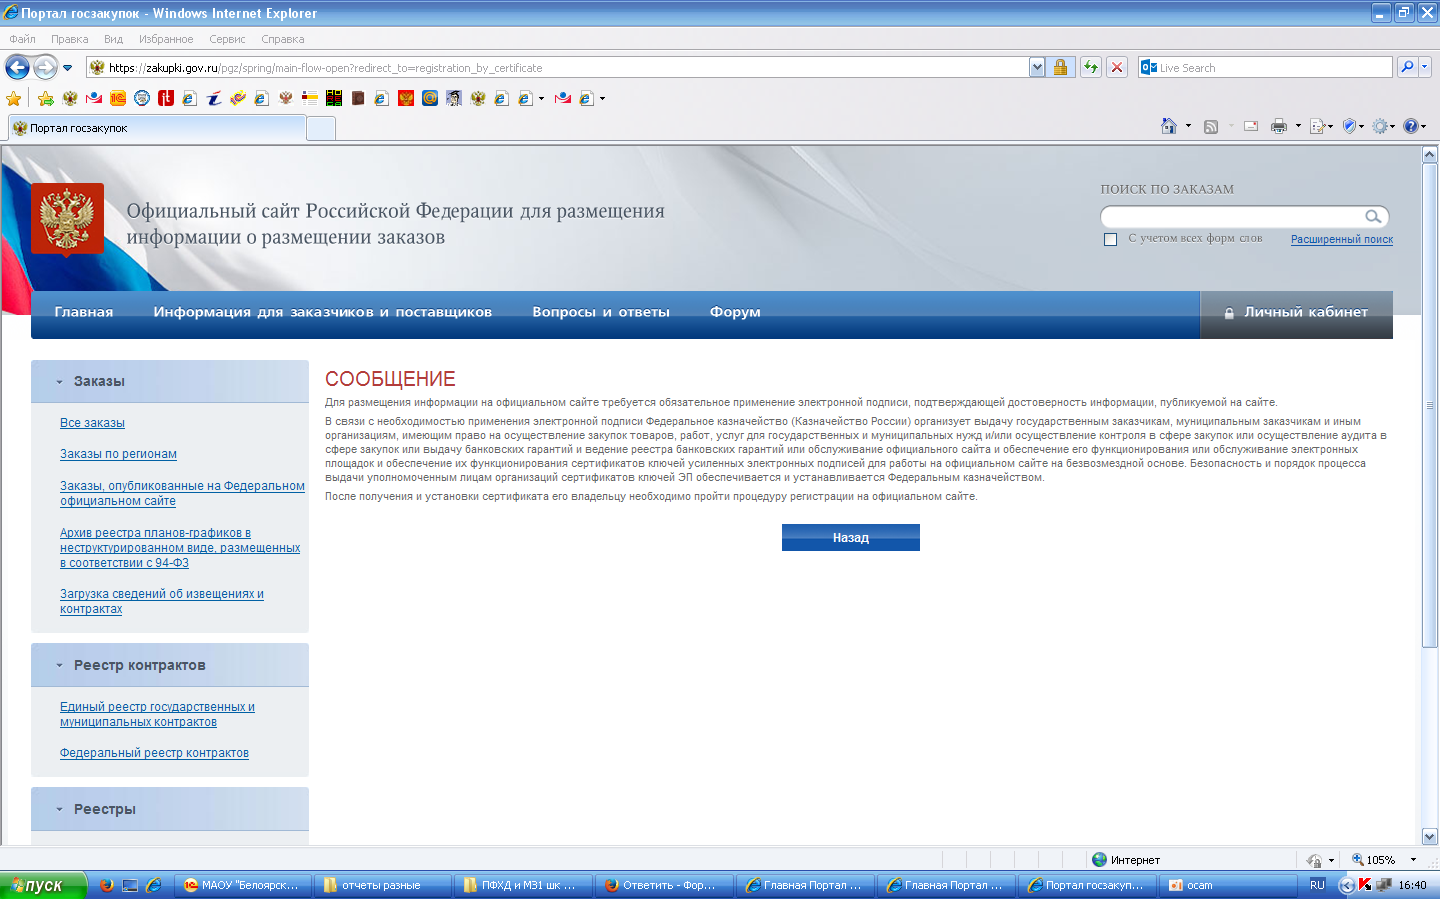
Task: Click the Favorites star icon
Action: [13, 98]
